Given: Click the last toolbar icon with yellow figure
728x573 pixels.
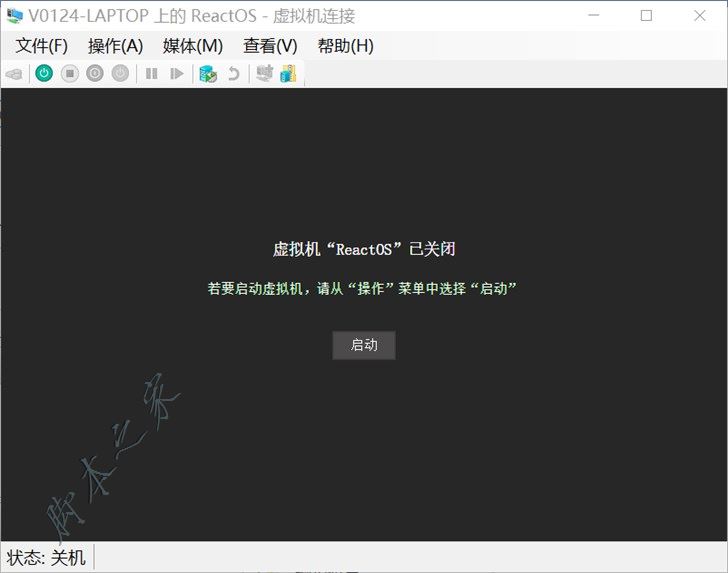Looking at the screenshot, I should pos(288,73).
